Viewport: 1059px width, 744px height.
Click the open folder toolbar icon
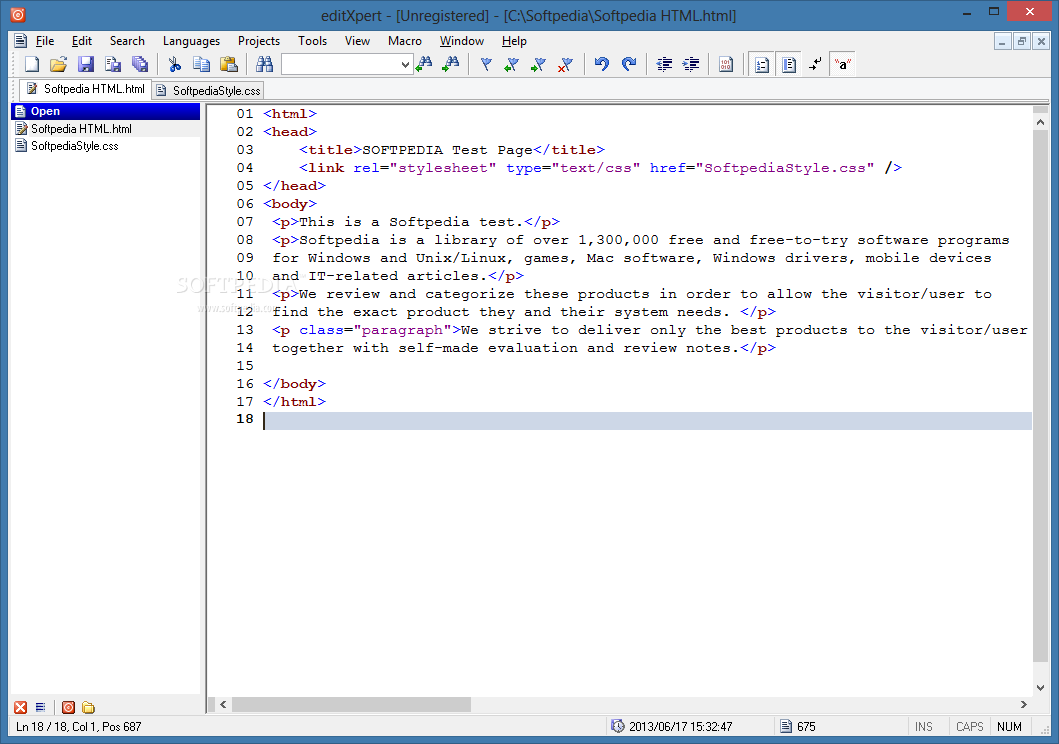58,64
